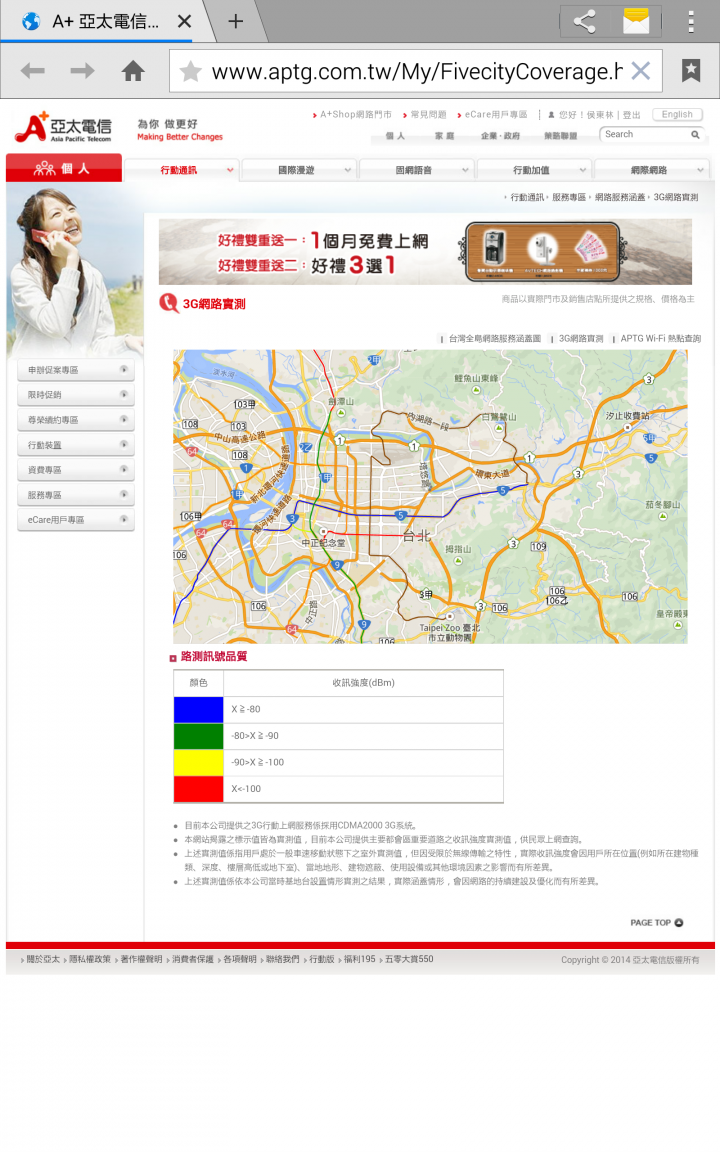Viewport: 720px width, 1152px height.
Task: Expand the 行動加值 dropdown menu
Action: (534, 170)
